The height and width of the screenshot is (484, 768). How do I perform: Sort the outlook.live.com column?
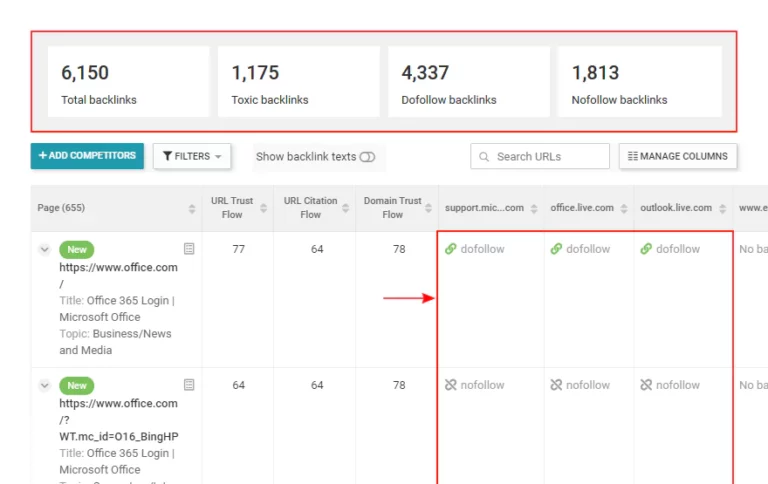tap(722, 209)
